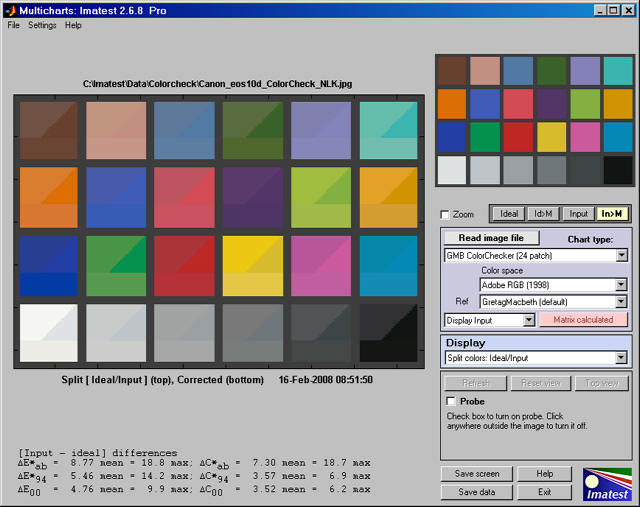Click the blue sky patch in main chart

pyautogui.click(x=184, y=130)
